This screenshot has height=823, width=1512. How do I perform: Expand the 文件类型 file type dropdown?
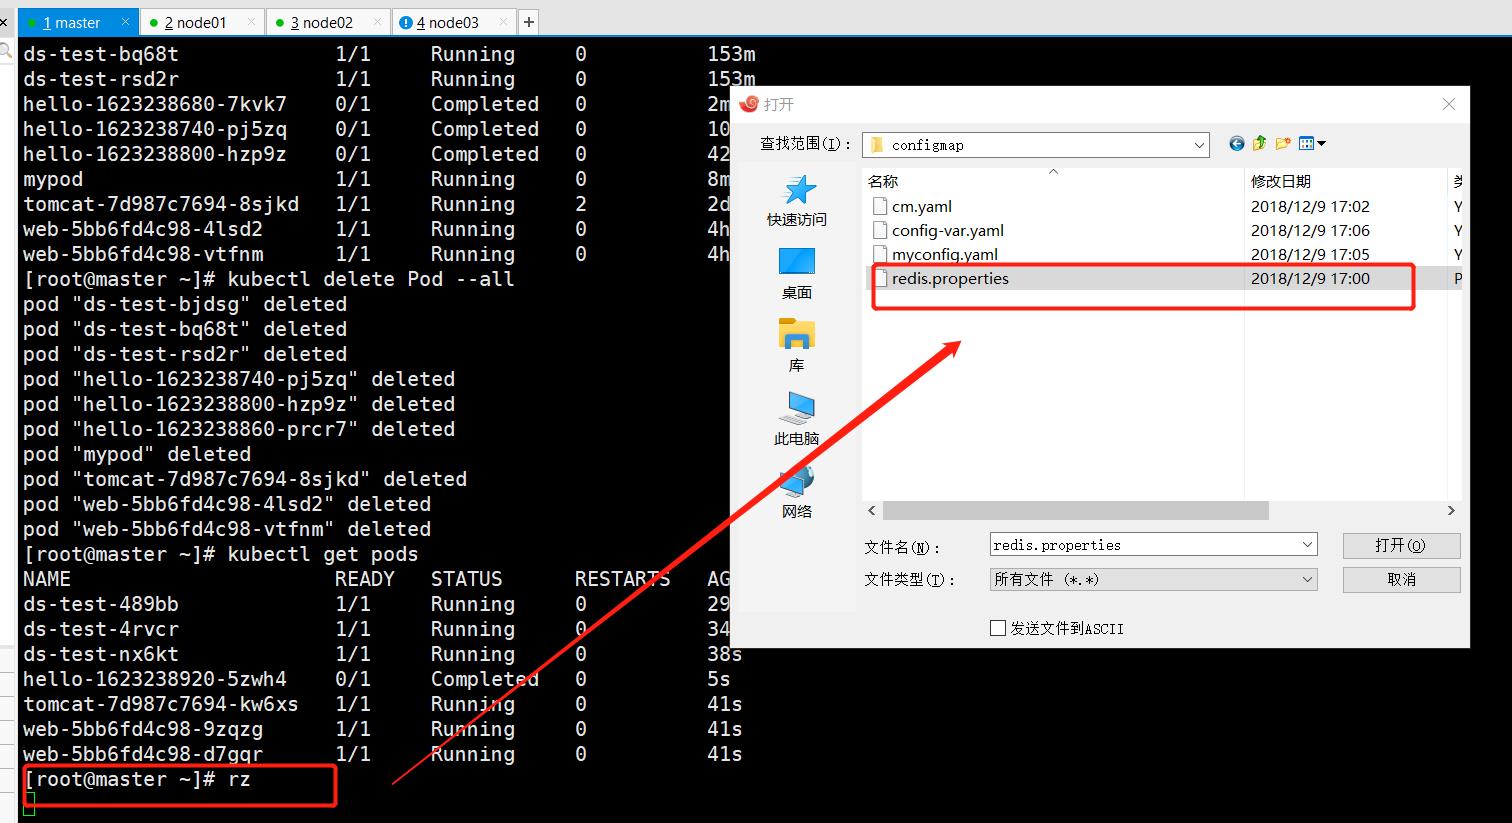pyautogui.click(x=1307, y=579)
